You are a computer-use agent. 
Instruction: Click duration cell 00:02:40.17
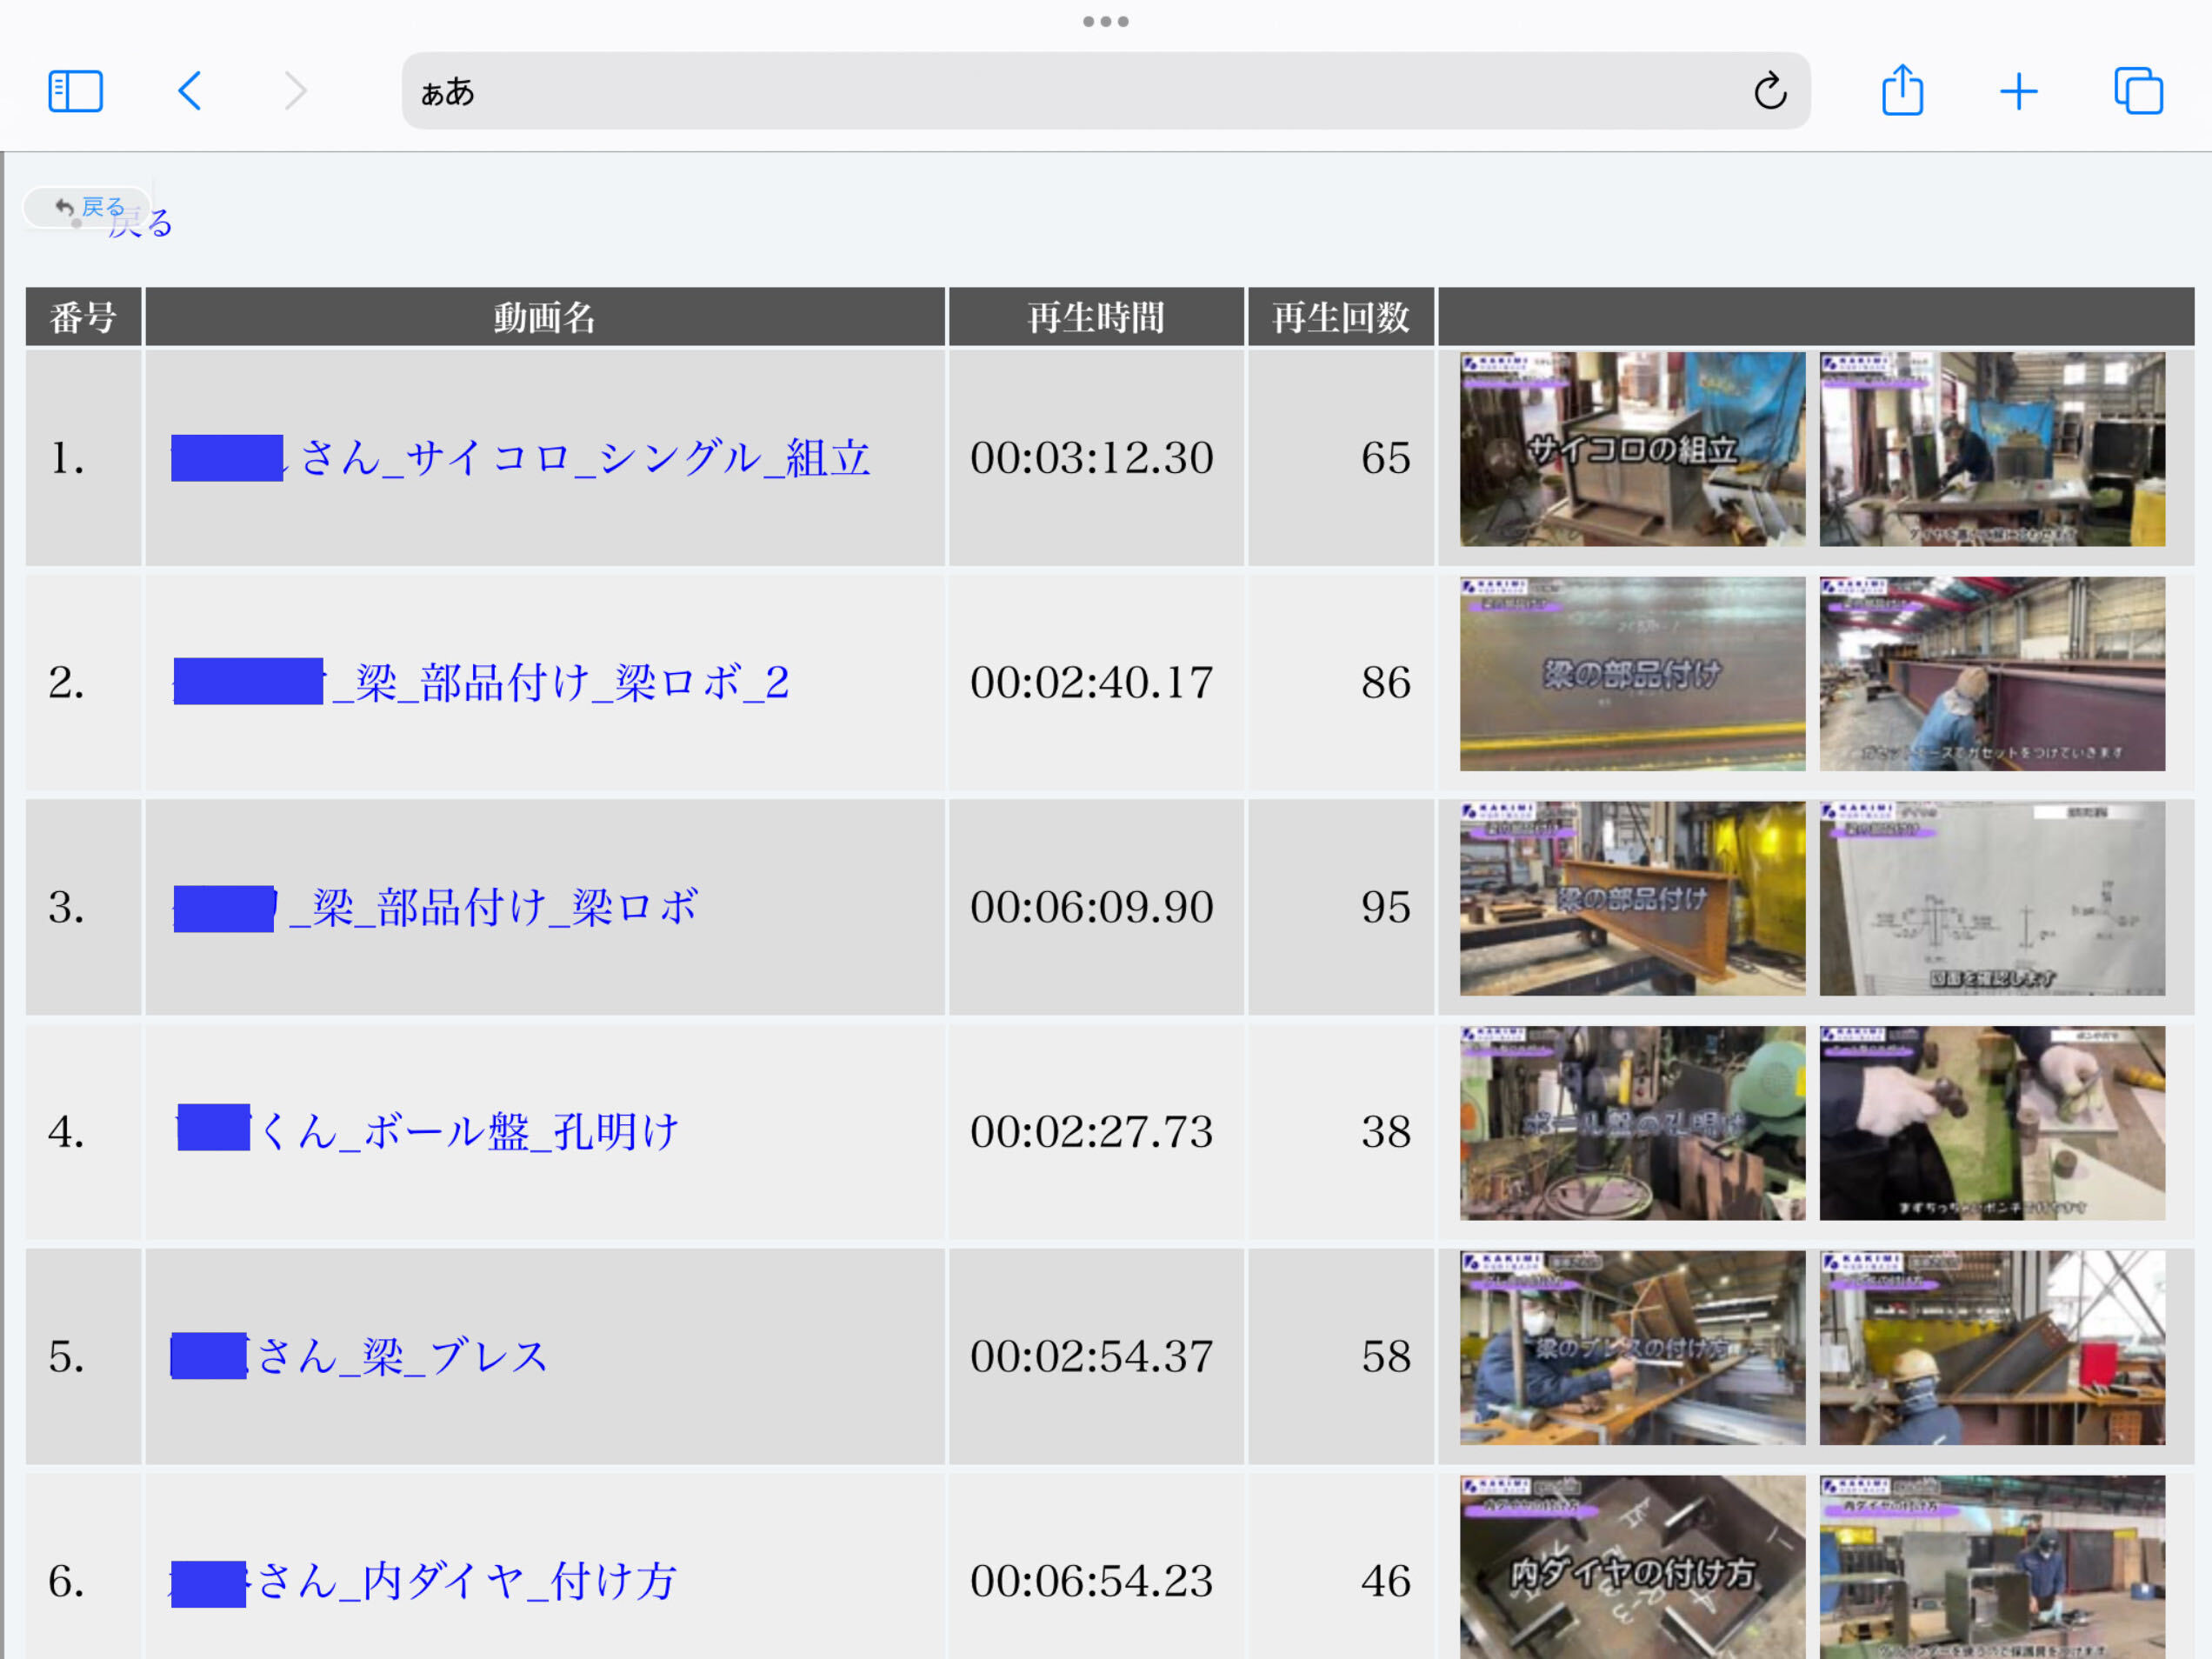click(1096, 682)
